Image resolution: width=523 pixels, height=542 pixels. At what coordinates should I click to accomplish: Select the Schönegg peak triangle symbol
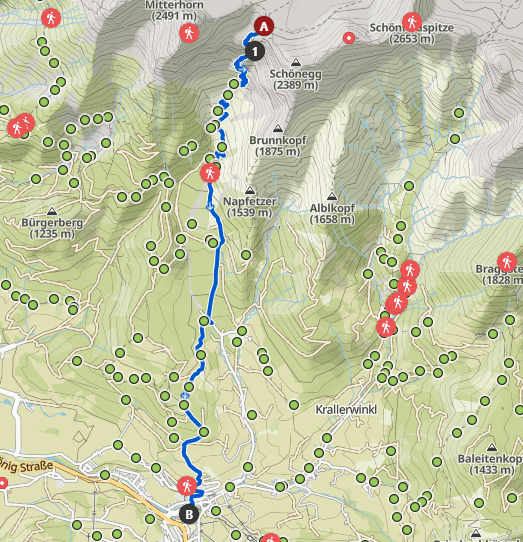point(296,63)
